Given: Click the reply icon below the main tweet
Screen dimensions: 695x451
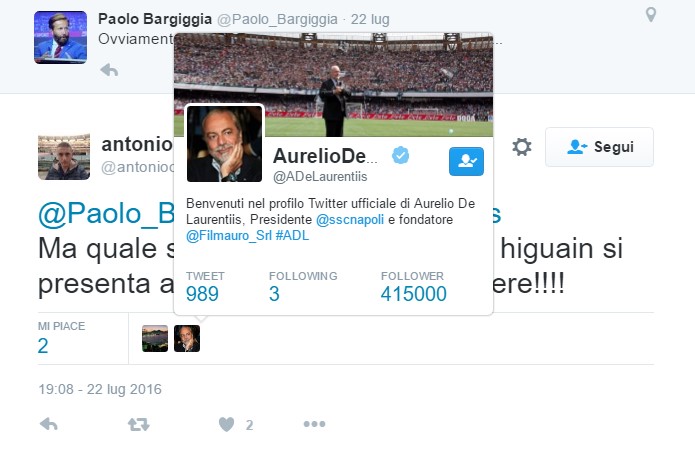Looking at the screenshot, I should (49, 424).
